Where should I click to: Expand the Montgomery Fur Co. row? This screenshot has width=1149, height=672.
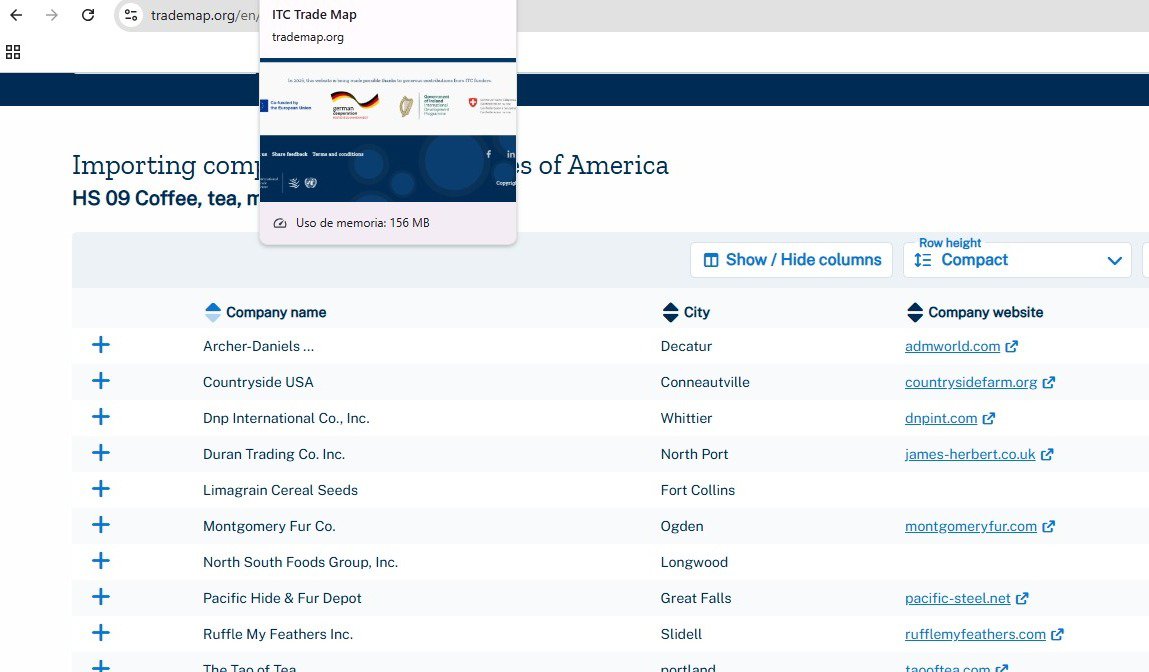click(x=101, y=525)
